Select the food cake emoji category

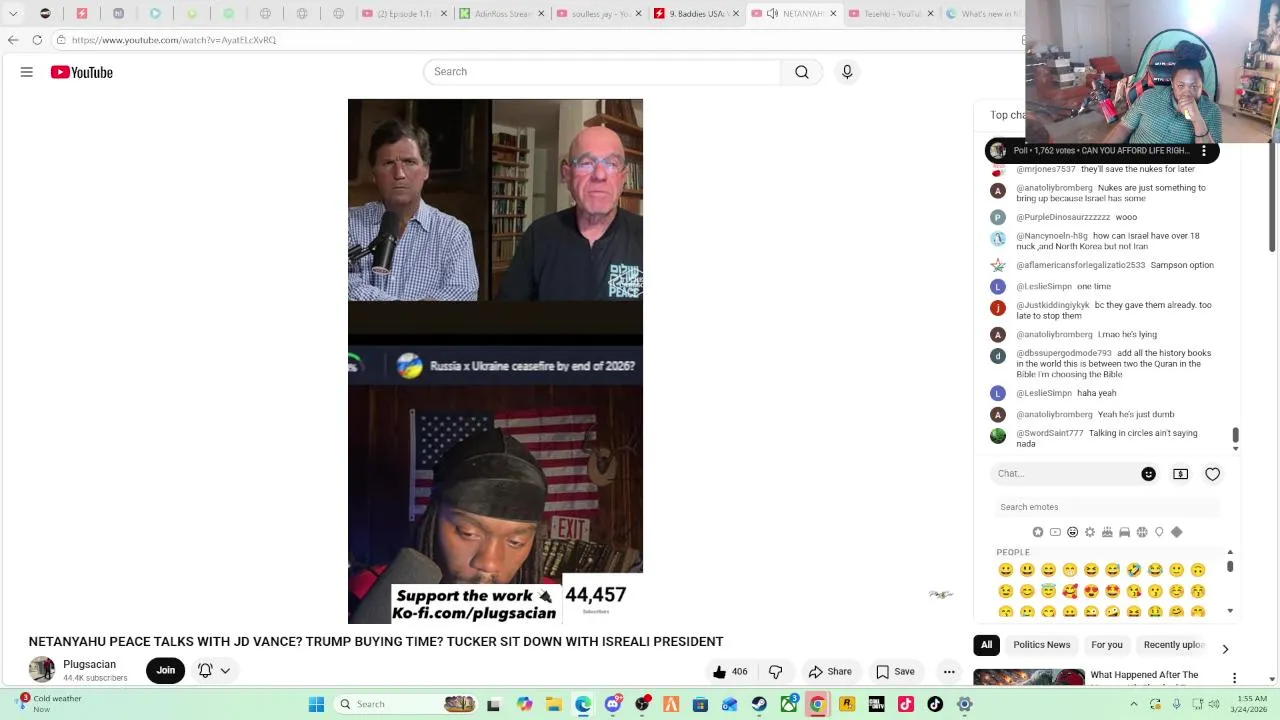pos(1107,532)
